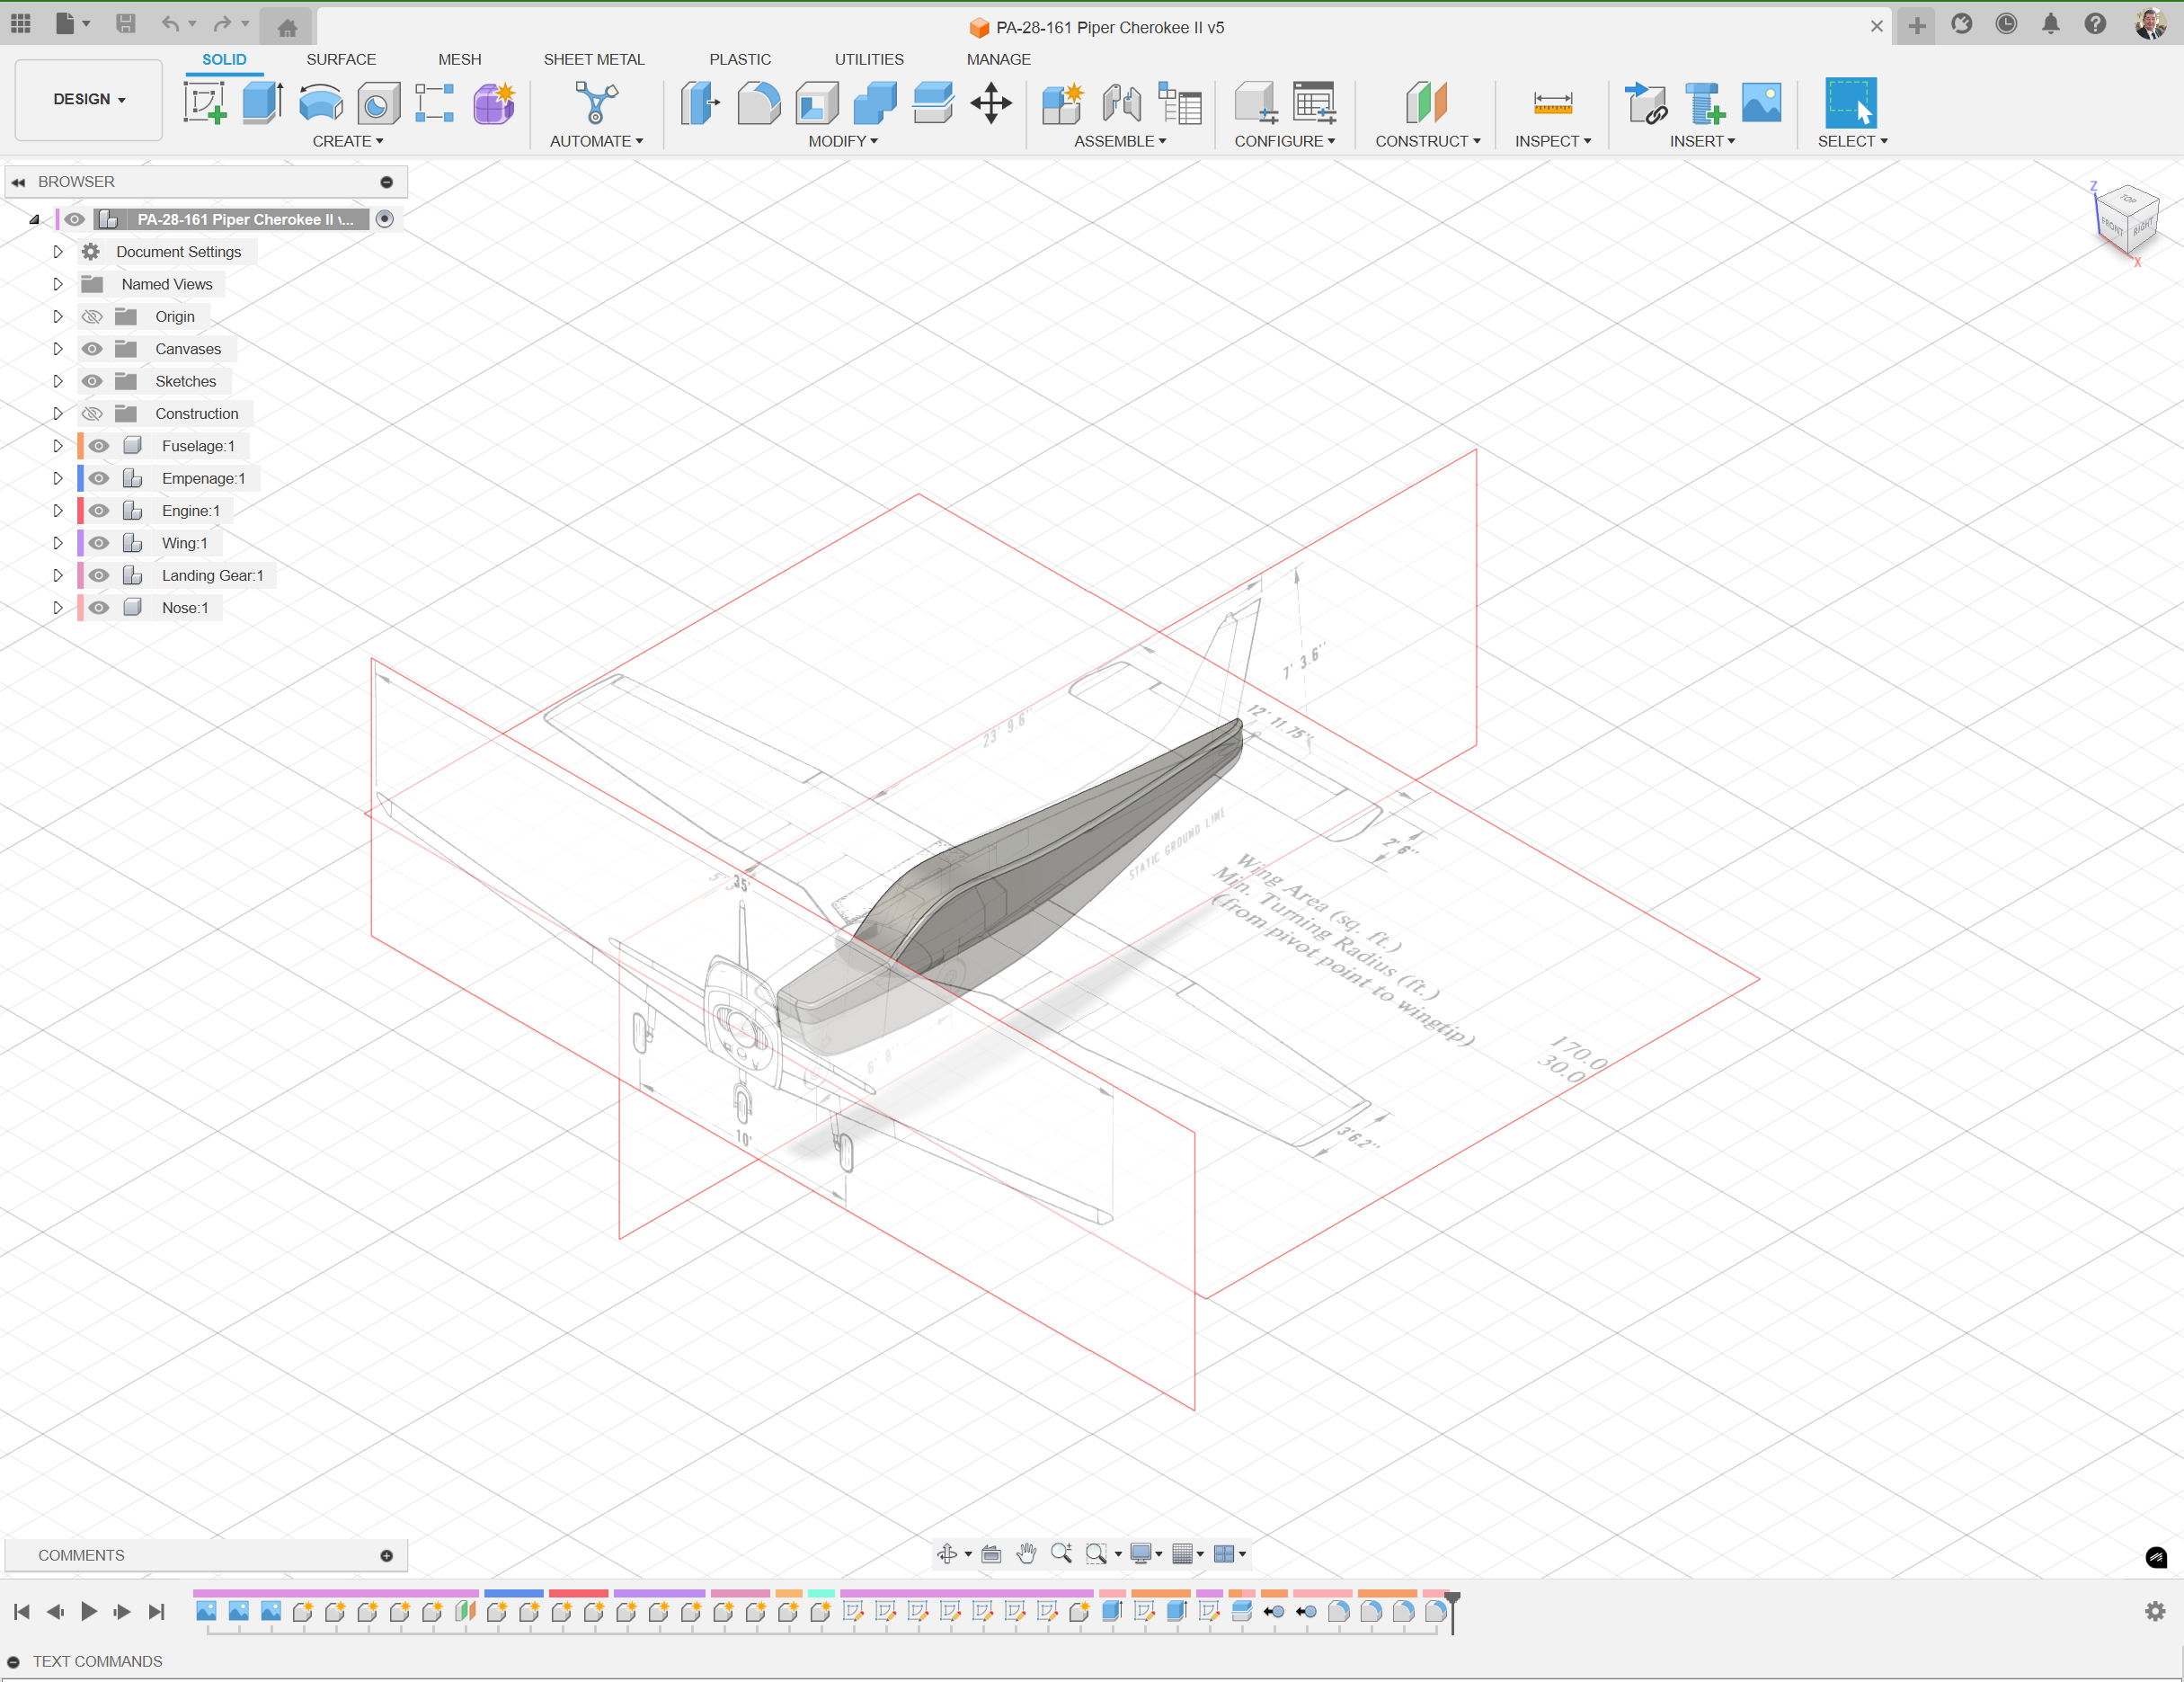Open the Measure tool under Inspect
Viewport: 2184px width, 1682px height.
[1552, 103]
